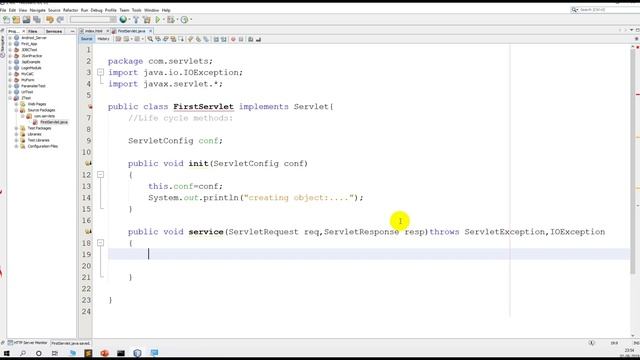Switch to the Files panel tab
This screenshot has width=640, height=360.
pos(33,31)
